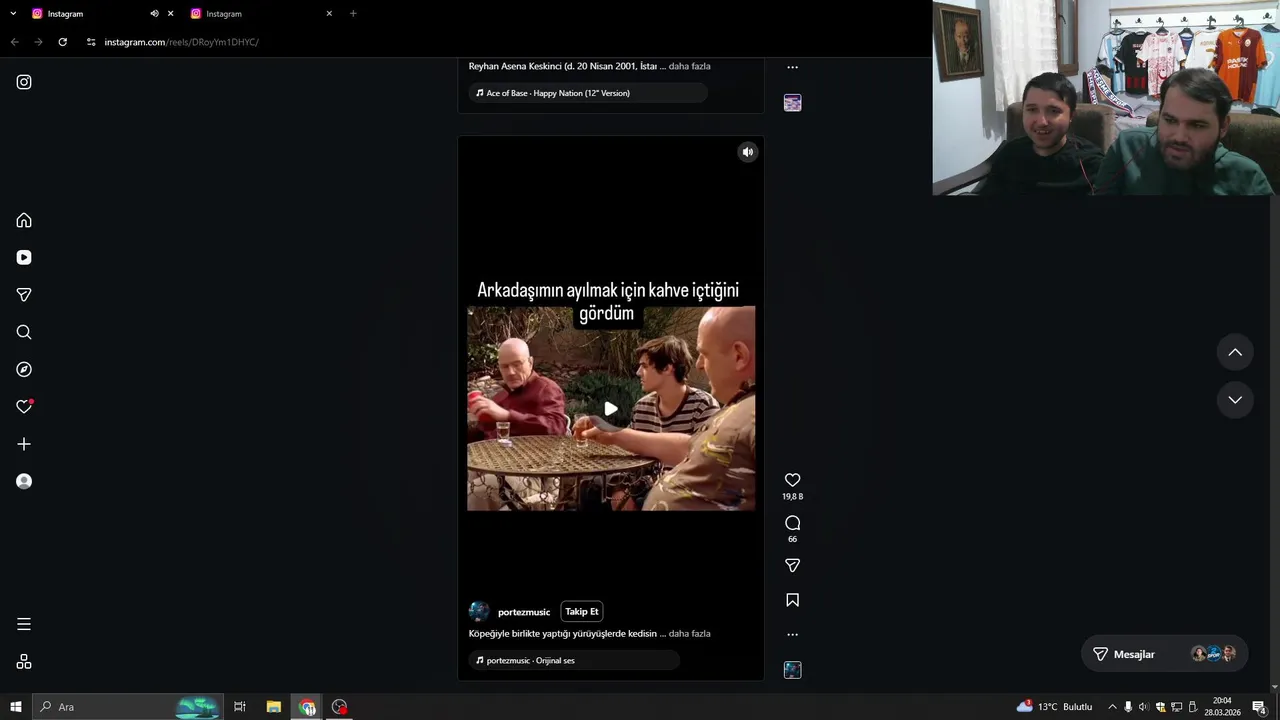Open clock and date 20:04

tap(1222, 707)
